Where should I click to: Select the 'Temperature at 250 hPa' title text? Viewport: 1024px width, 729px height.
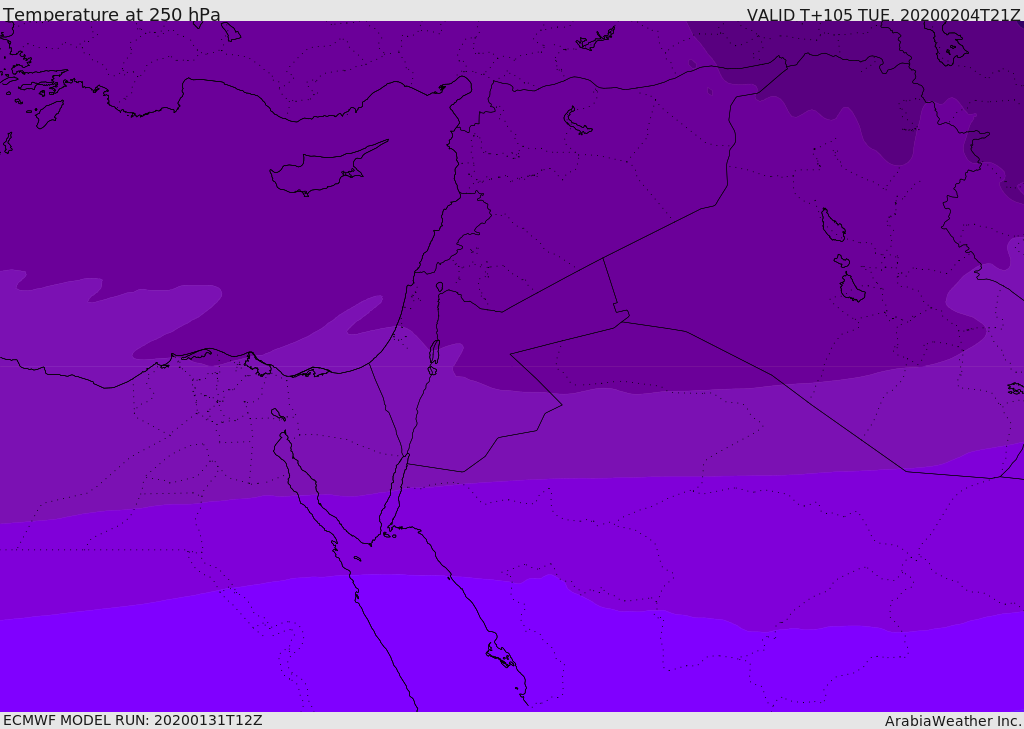[112, 14]
